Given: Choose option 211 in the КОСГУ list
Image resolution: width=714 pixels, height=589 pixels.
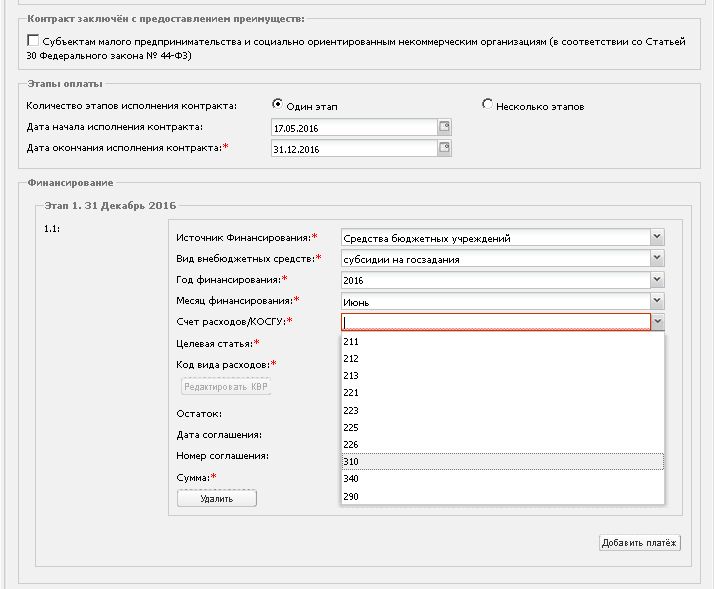Looking at the screenshot, I should (503, 342).
